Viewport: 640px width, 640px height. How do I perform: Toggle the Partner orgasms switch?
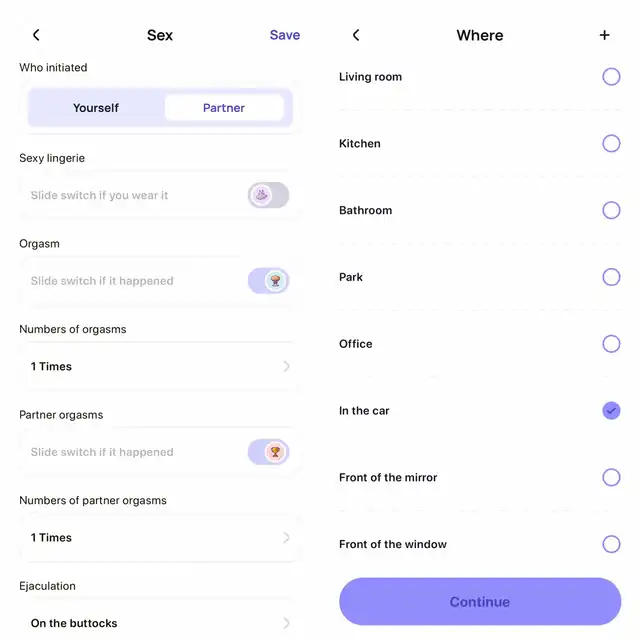268,452
